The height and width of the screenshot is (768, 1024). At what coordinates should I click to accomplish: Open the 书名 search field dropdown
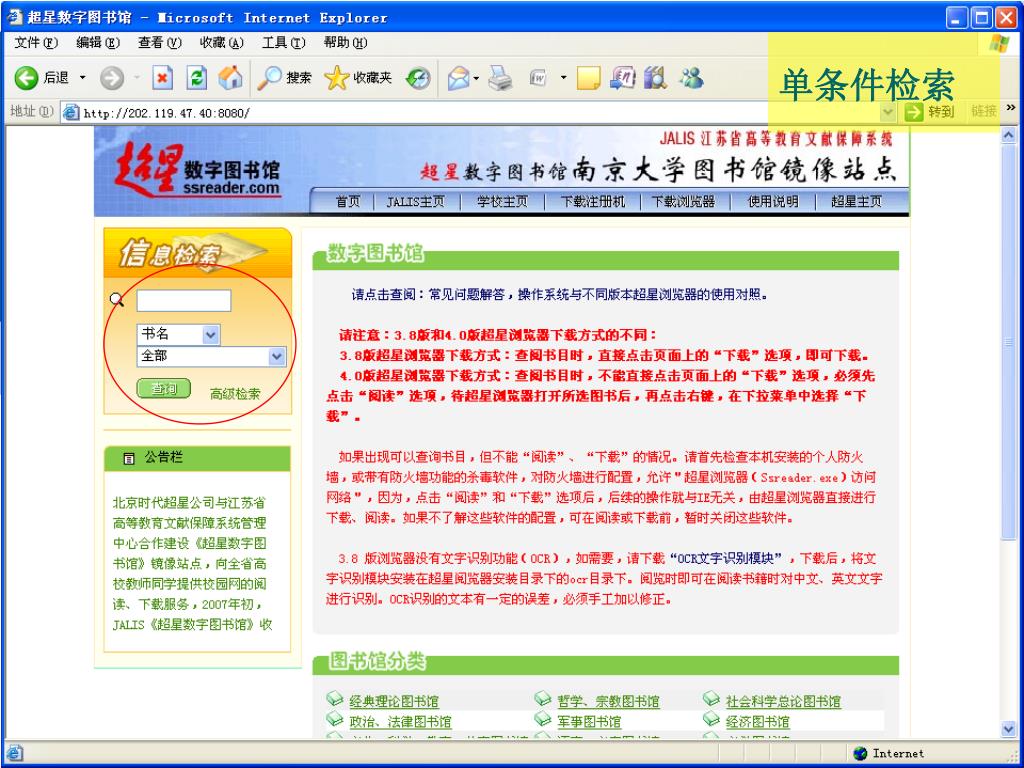210,335
